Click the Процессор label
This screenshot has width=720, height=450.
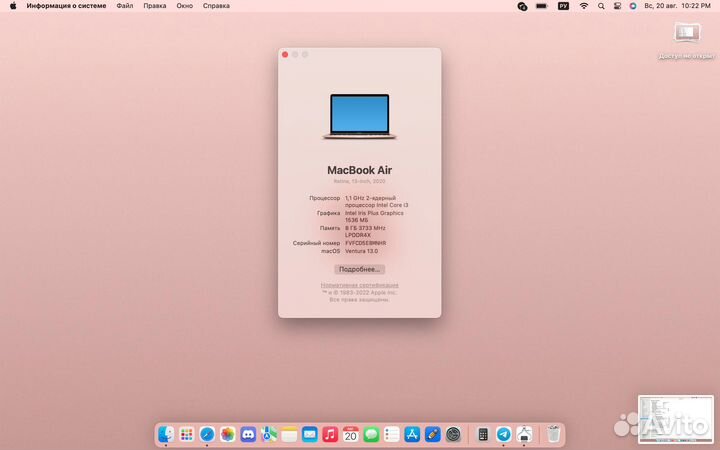(325, 198)
